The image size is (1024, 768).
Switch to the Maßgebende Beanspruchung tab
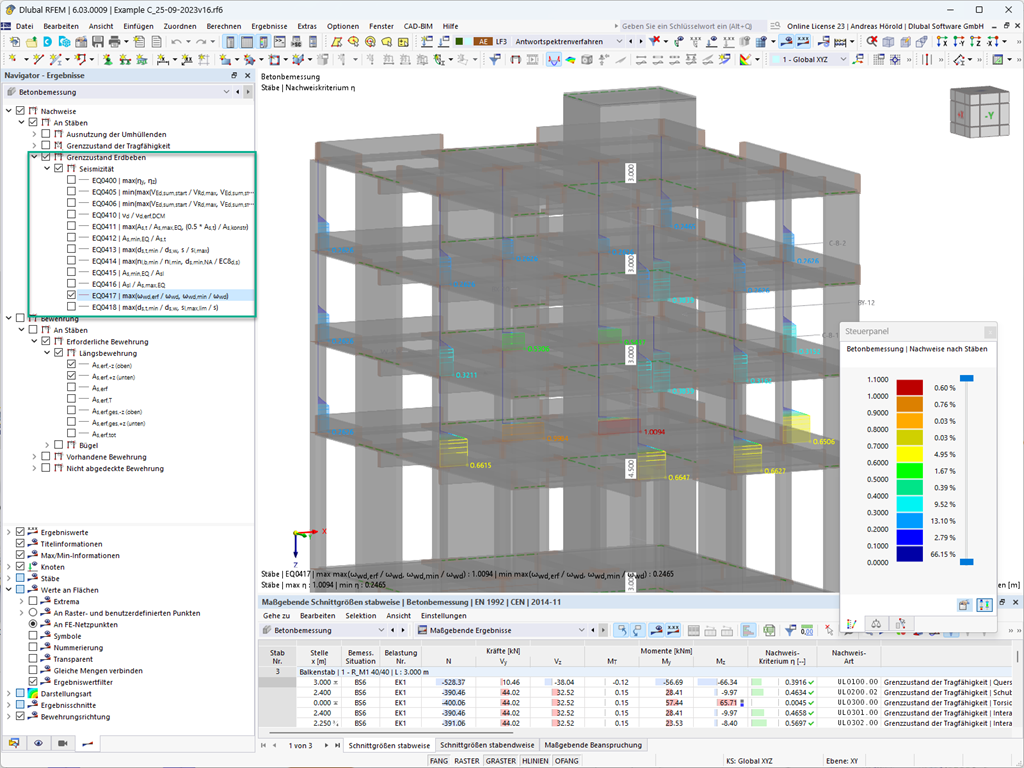click(x=593, y=744)
